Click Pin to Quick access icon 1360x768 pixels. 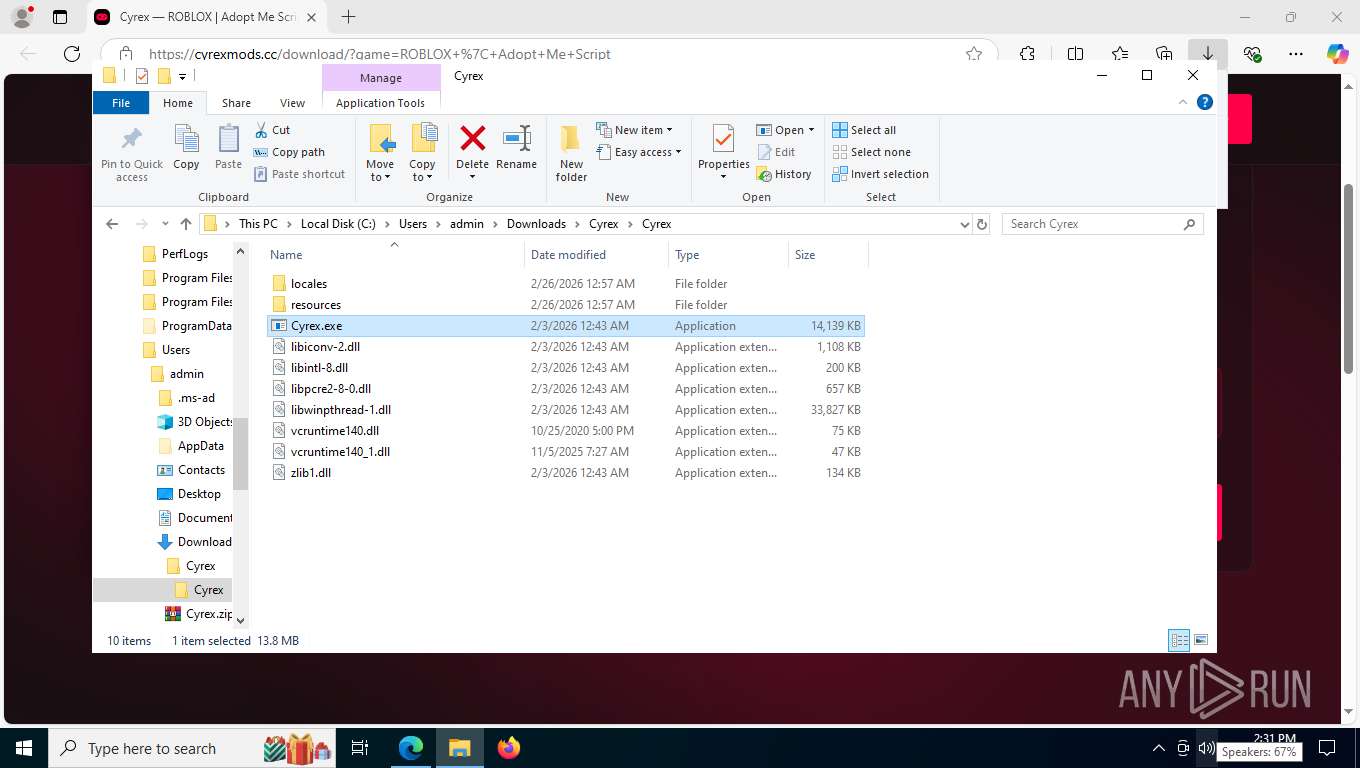pyautogui.click(x=131, y=138)
